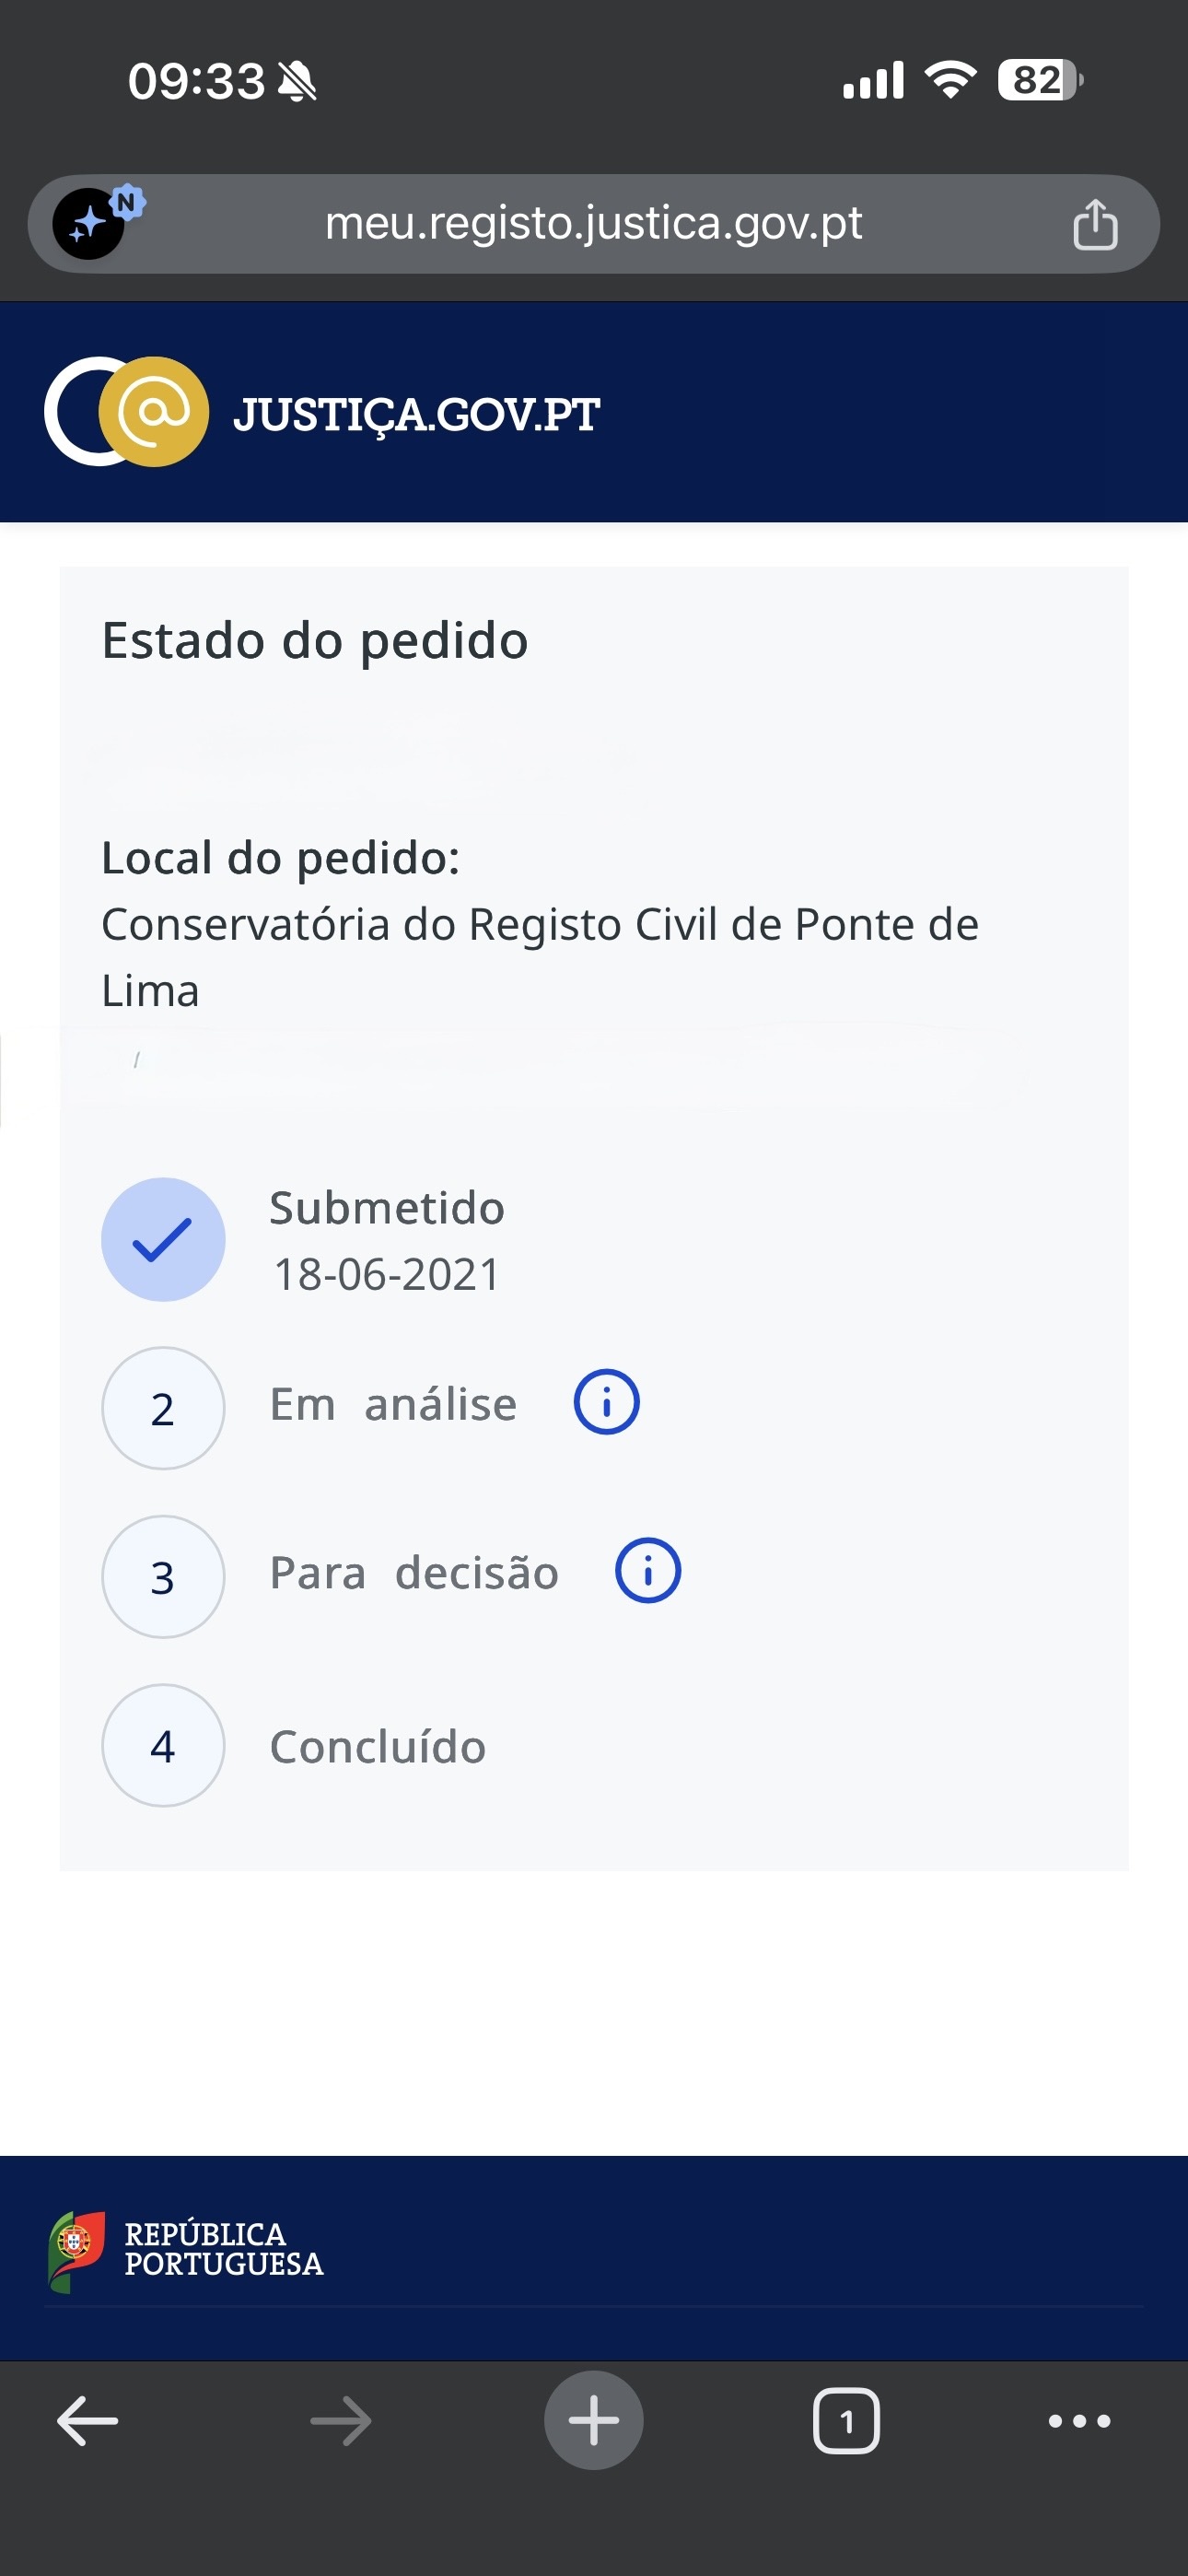Go back with browser back arrow
Screen dimensions: 1188x2576
click(88, 2421)
